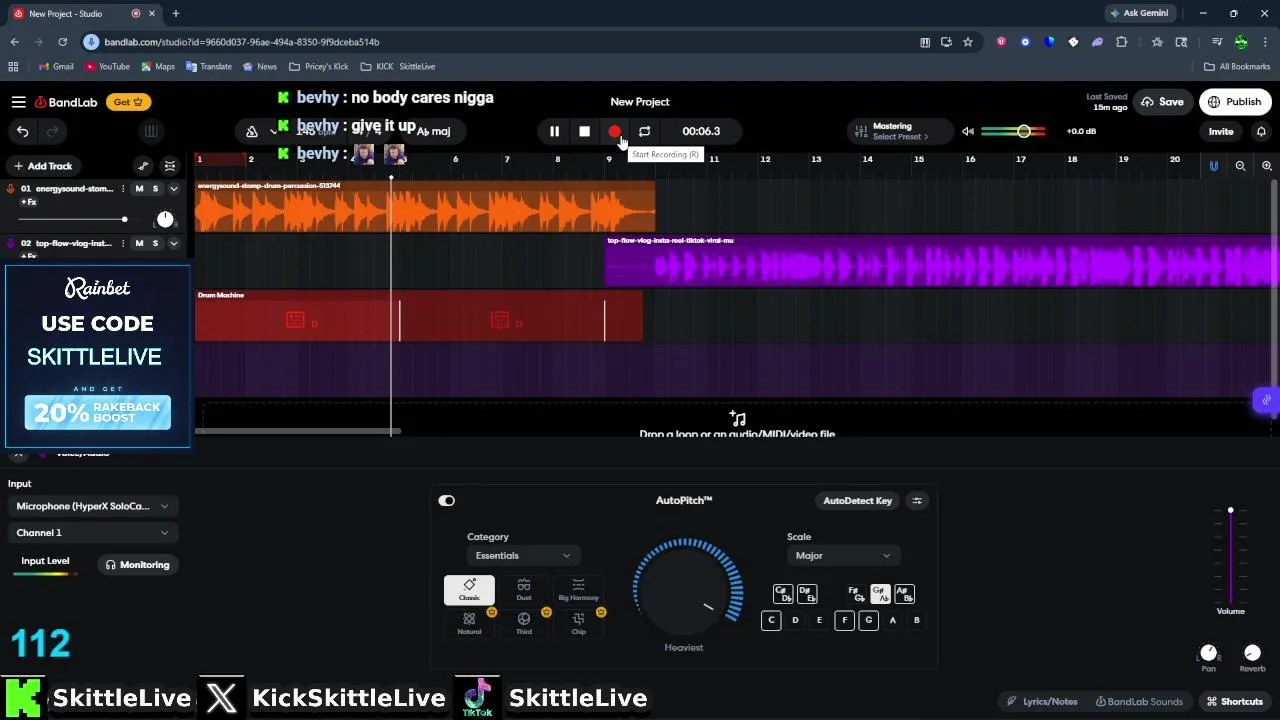Adjust master volume slider

[1013, 131]
